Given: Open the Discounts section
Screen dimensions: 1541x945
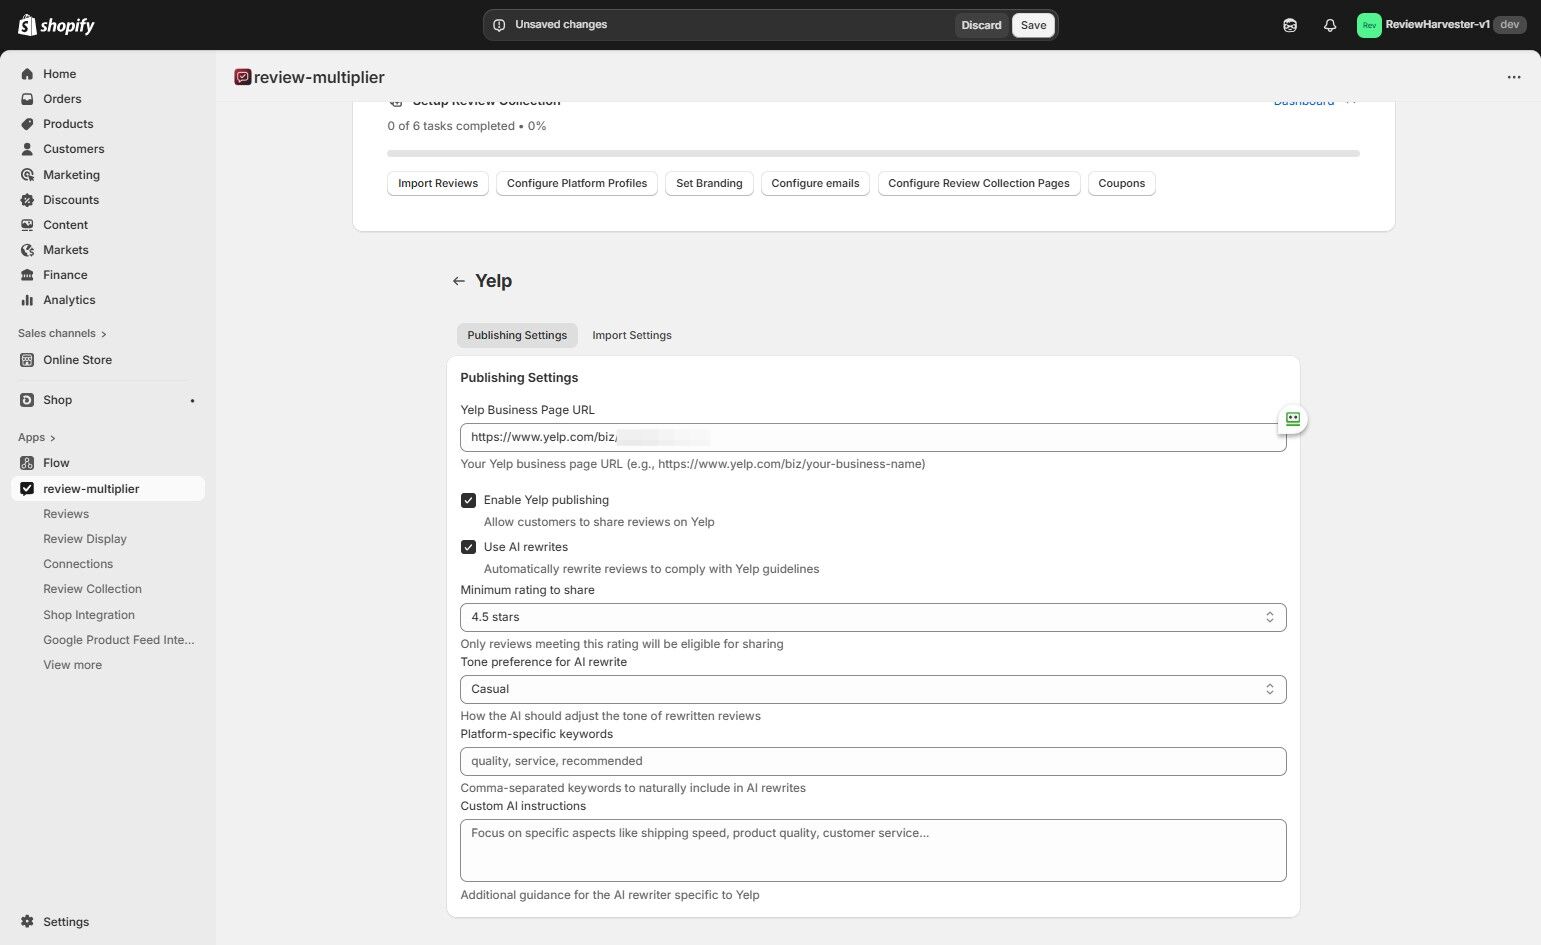Looking at the screenshot, I should 70,199.
